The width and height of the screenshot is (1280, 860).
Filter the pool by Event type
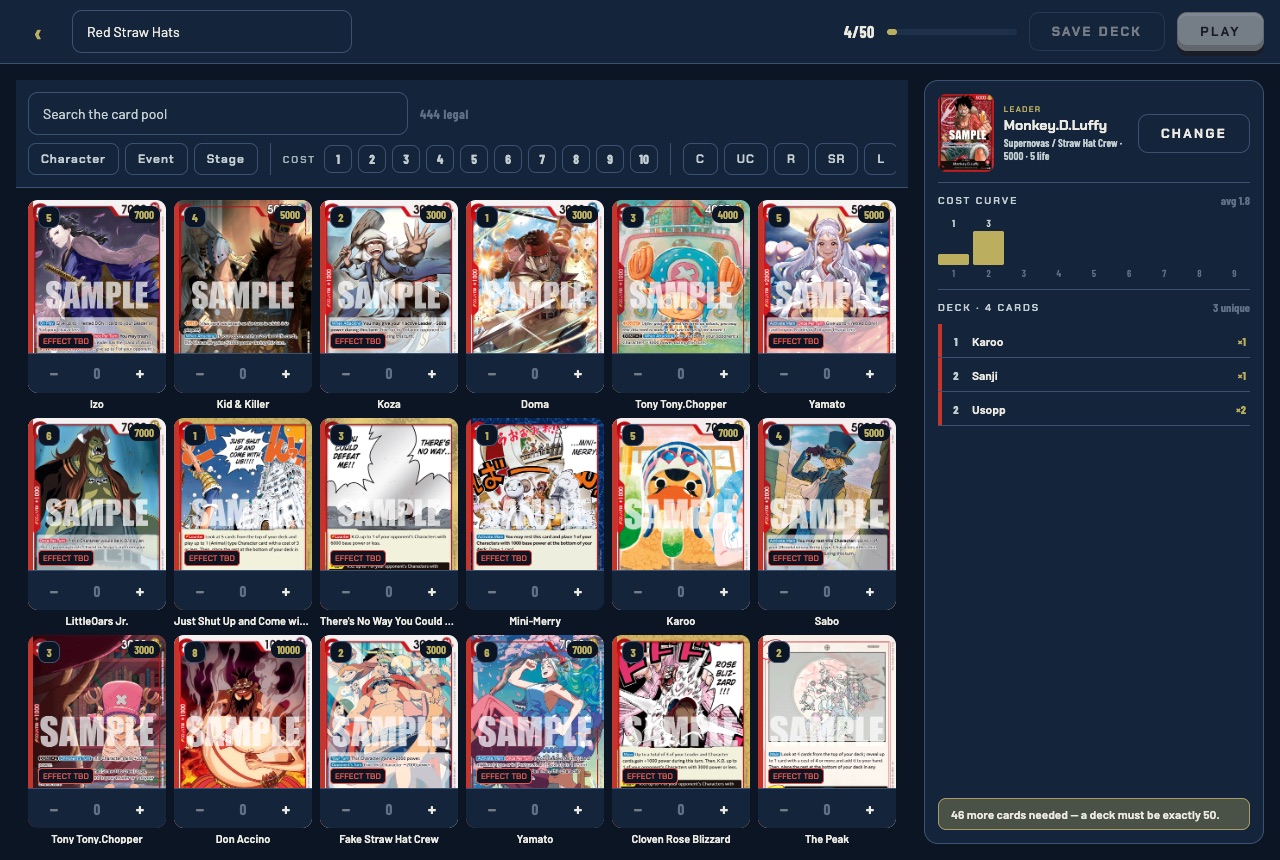(x=156, y=159)
